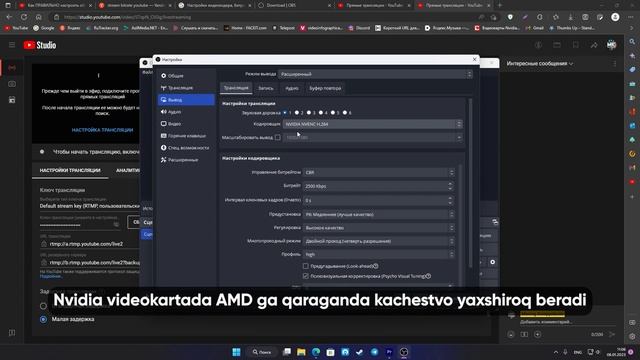Viewport: 640px width, 360px height.
Task: Open Multipass mode dropdown
Action: pos(379,241)
